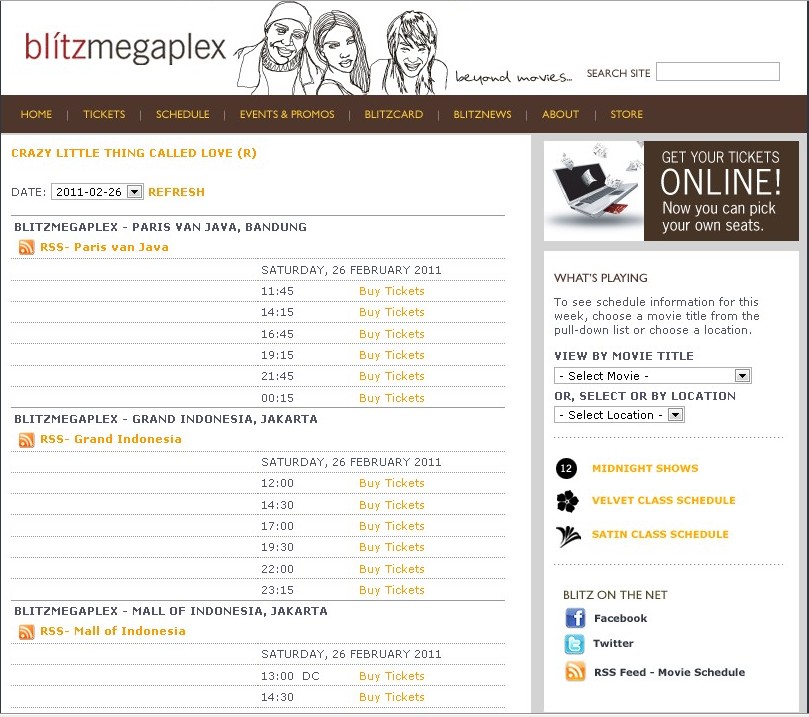Open EVENTS & PROMOS menu

(x=287, y=115)
